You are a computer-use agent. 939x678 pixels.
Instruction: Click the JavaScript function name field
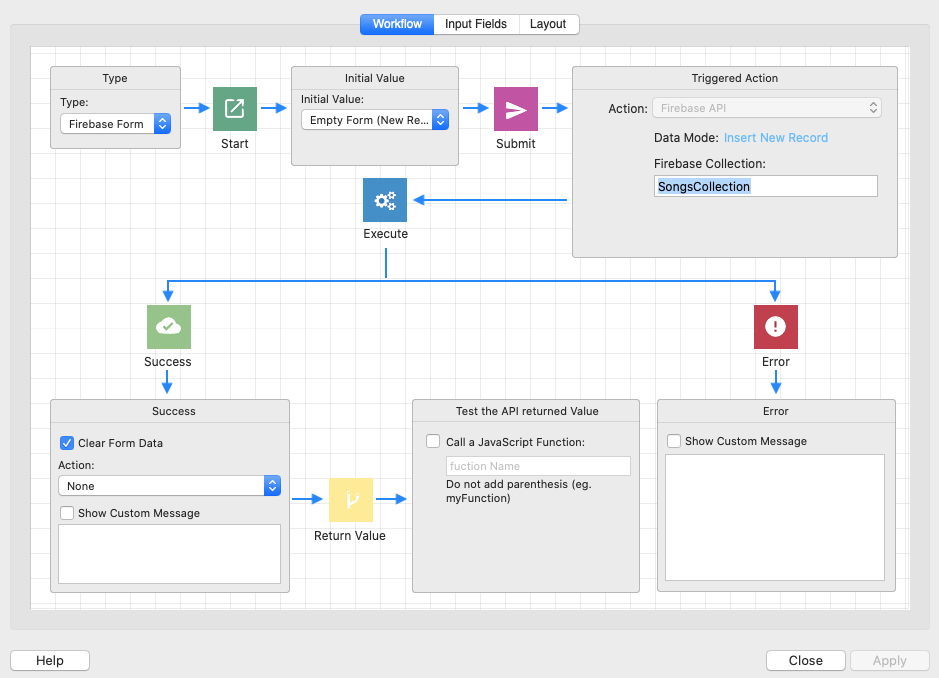click(x=538, y=466)
